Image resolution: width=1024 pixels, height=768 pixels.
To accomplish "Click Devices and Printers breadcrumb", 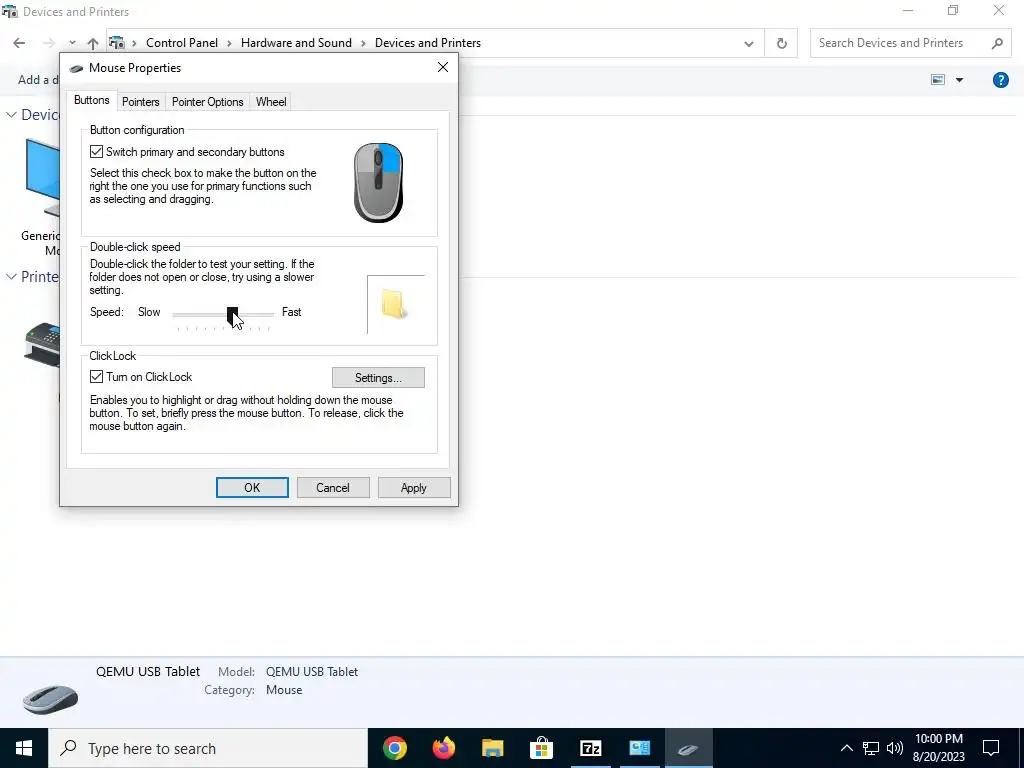I will click(x=428, y=43).
